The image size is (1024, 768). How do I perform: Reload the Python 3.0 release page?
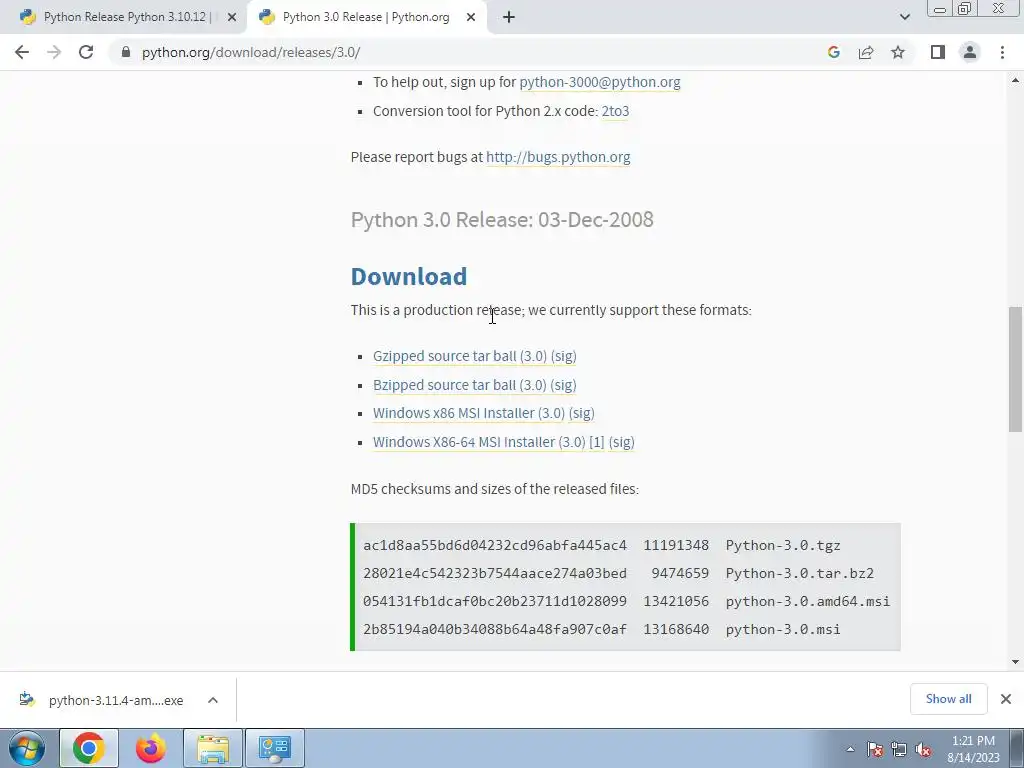pos(86,52)
